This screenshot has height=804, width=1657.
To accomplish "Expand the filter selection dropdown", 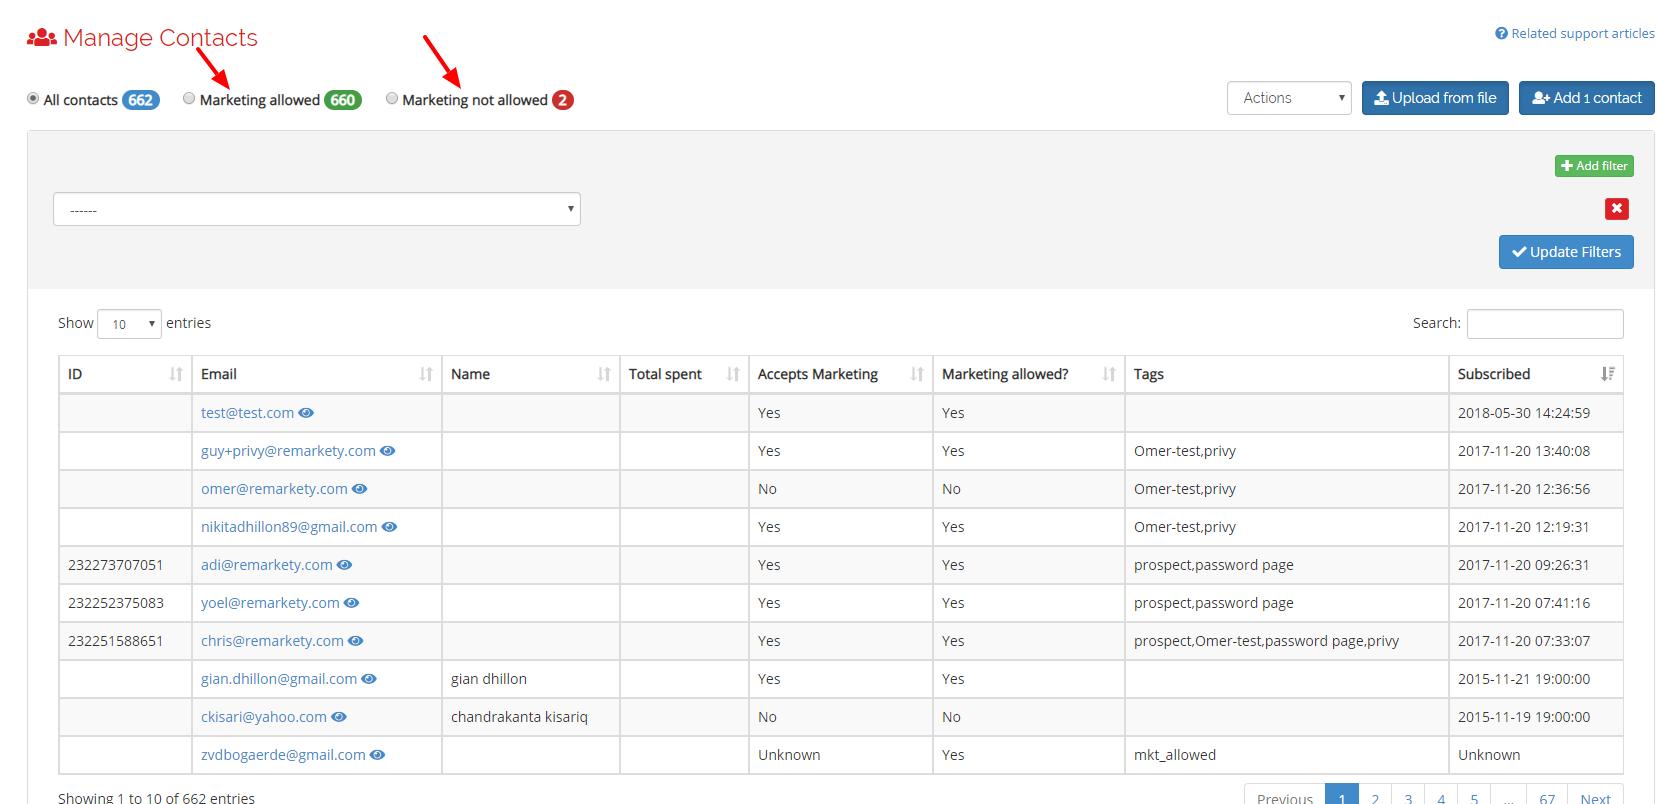I will click(x=317, y=209).
